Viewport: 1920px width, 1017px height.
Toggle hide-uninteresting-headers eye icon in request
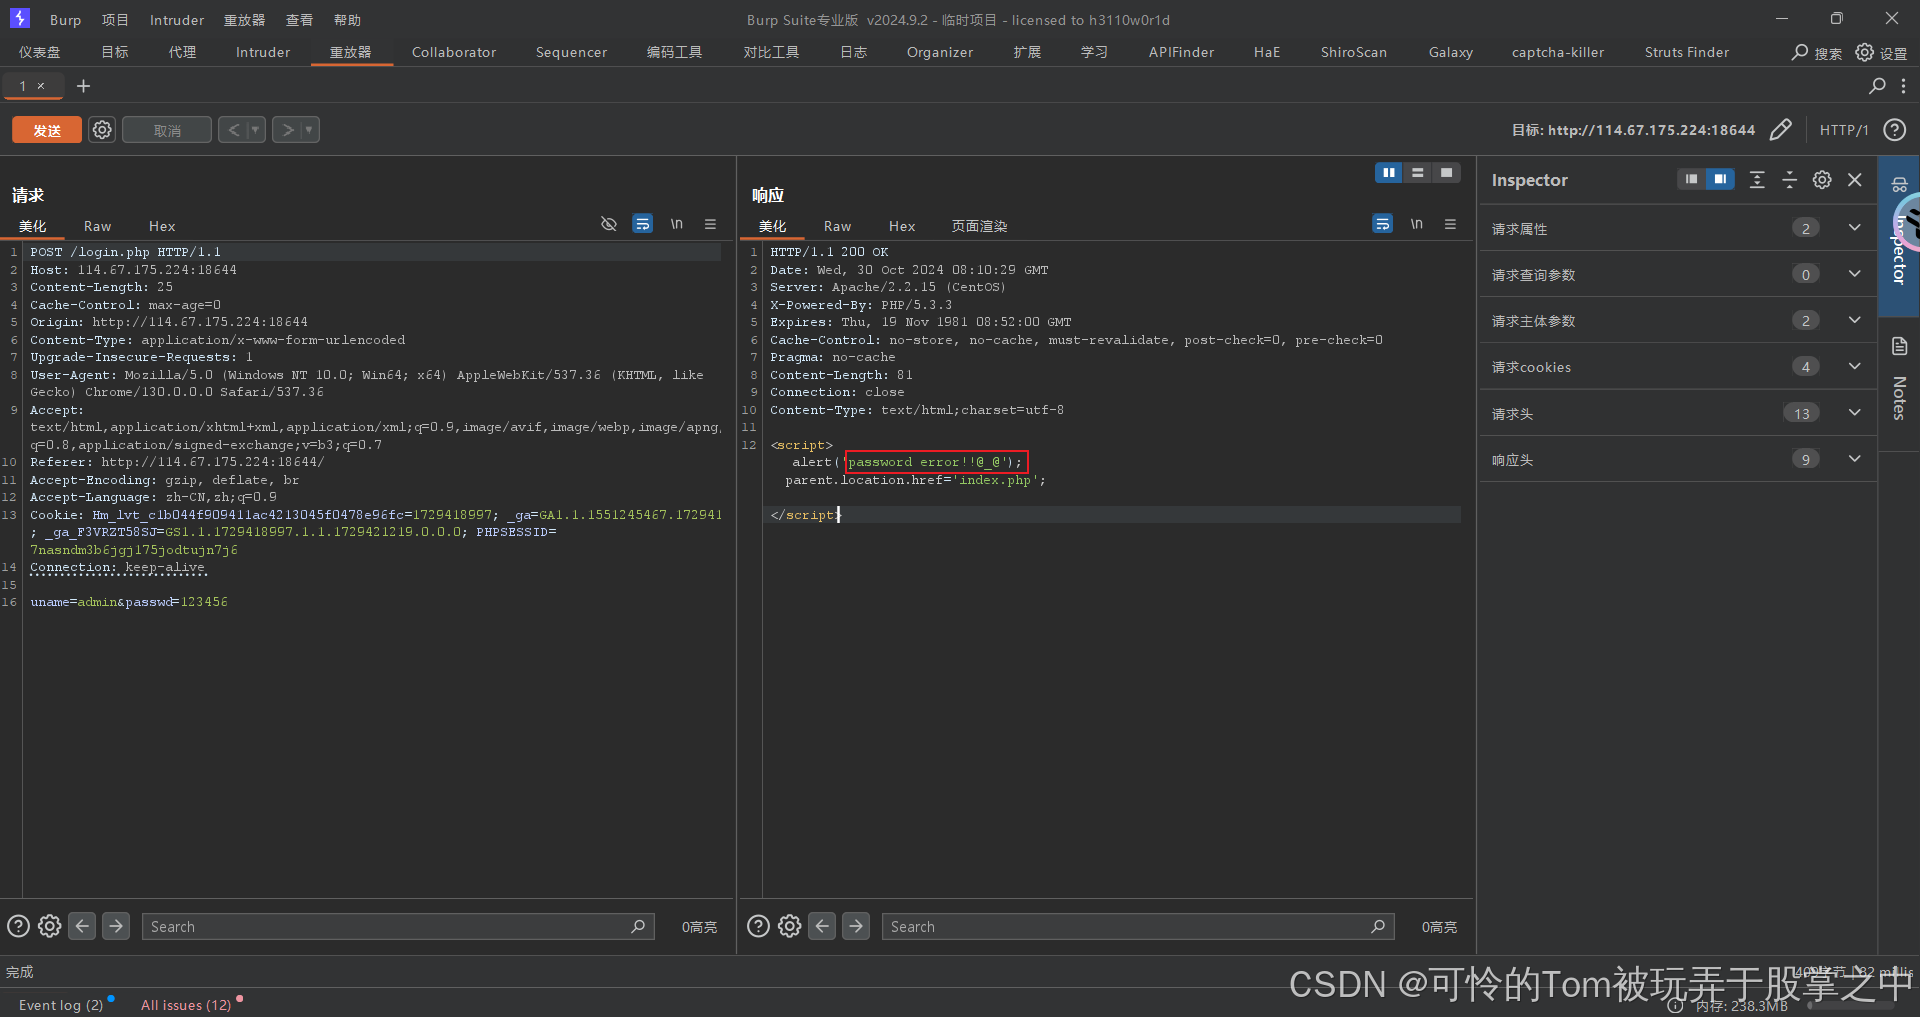(608, 224)
